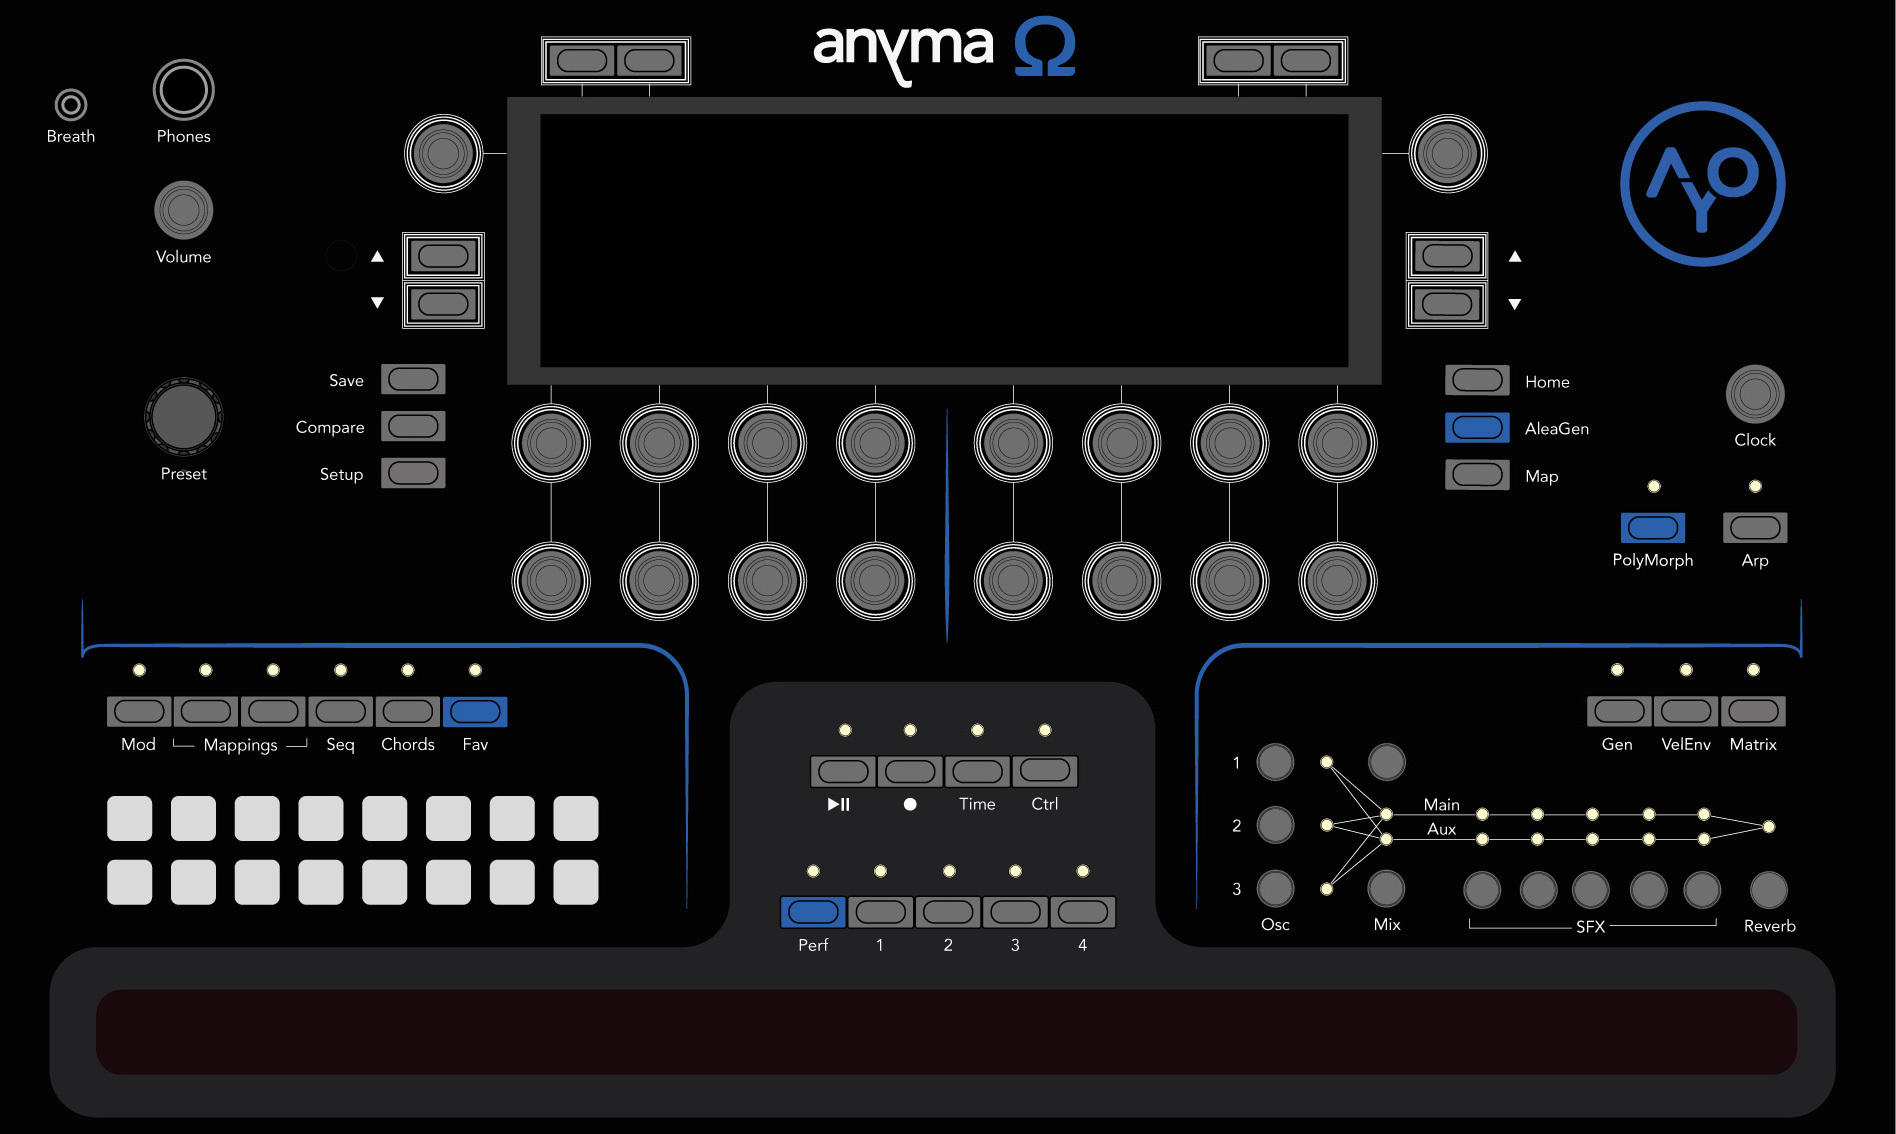The width and height of the screenshot is (1896, 1134).
Task: Click Osc 2 knob
Action: 1275,825
